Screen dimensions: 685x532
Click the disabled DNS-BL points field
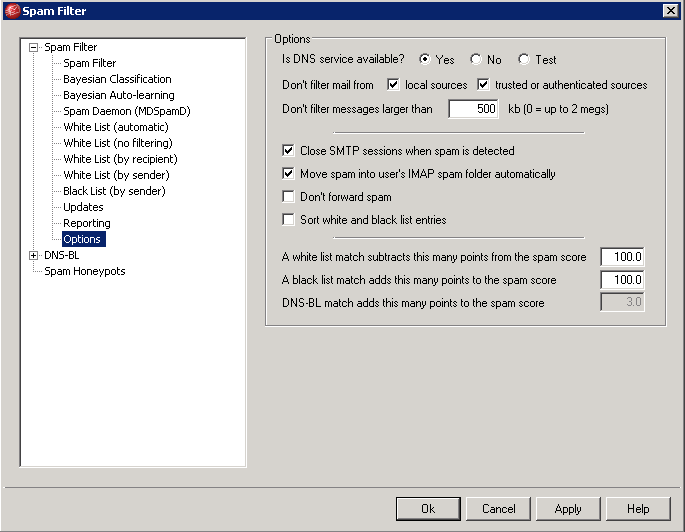pos(622,302)
